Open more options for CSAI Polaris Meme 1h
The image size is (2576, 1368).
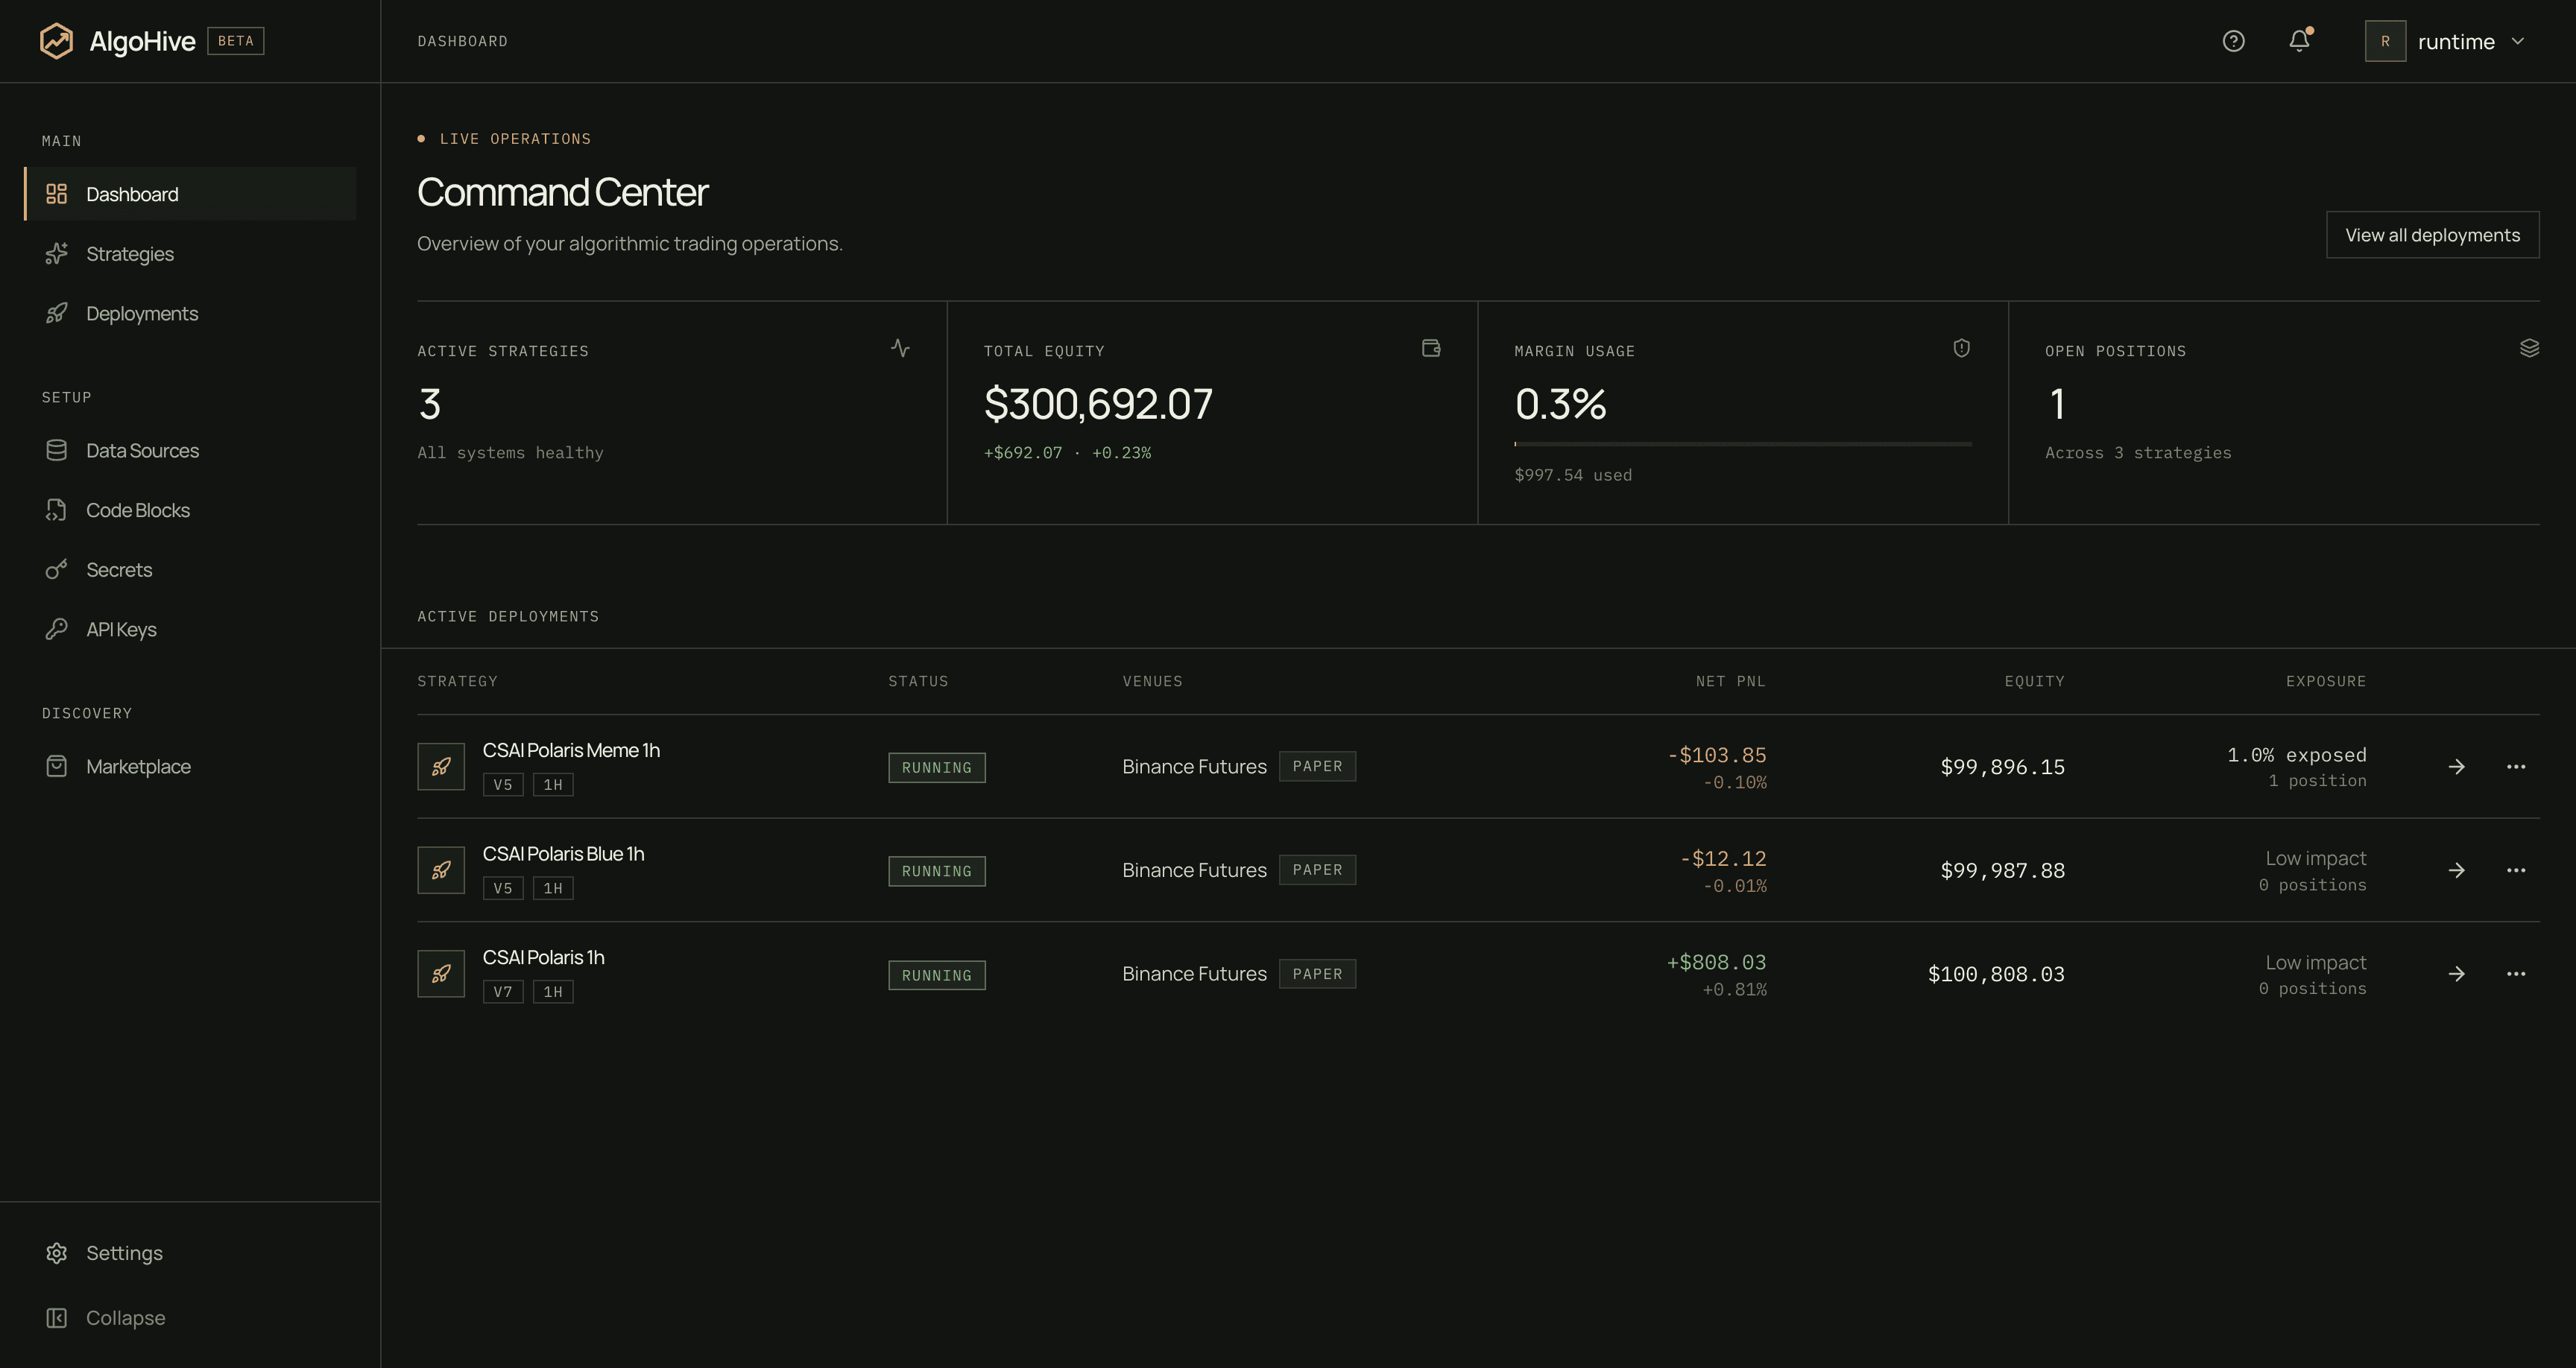click(x=2516, y=767)
